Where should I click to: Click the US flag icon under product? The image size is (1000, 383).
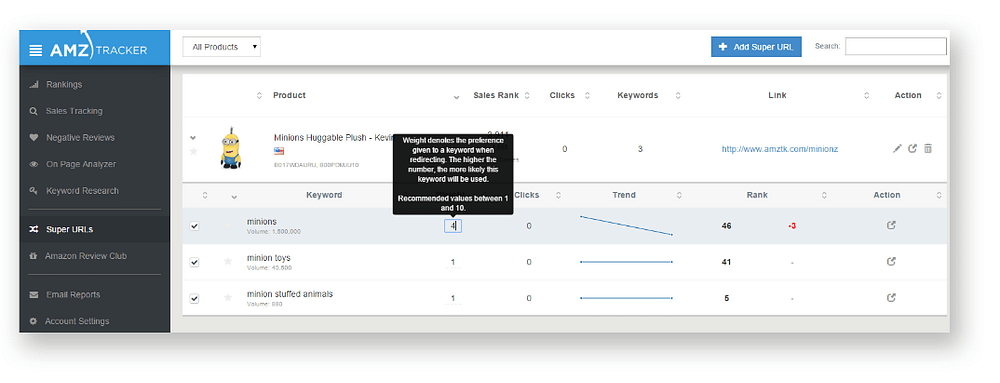tap(279, 151)
